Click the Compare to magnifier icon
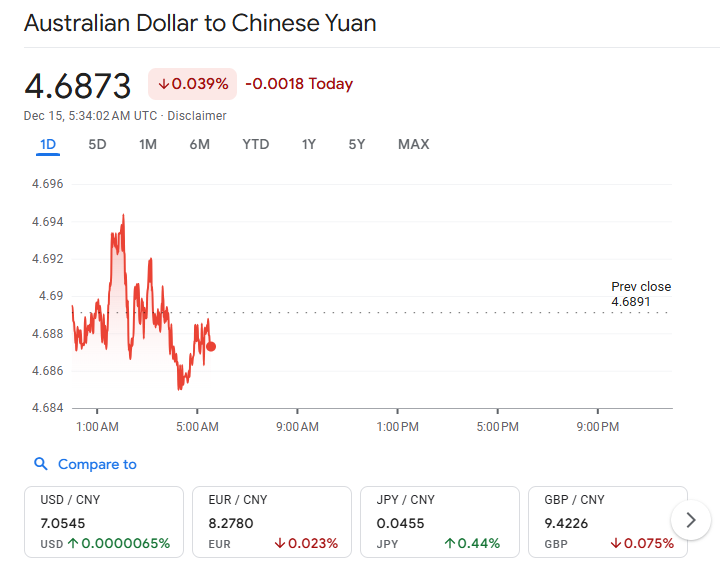The width and height of the screenshot is (720, 575). point(41,464)
